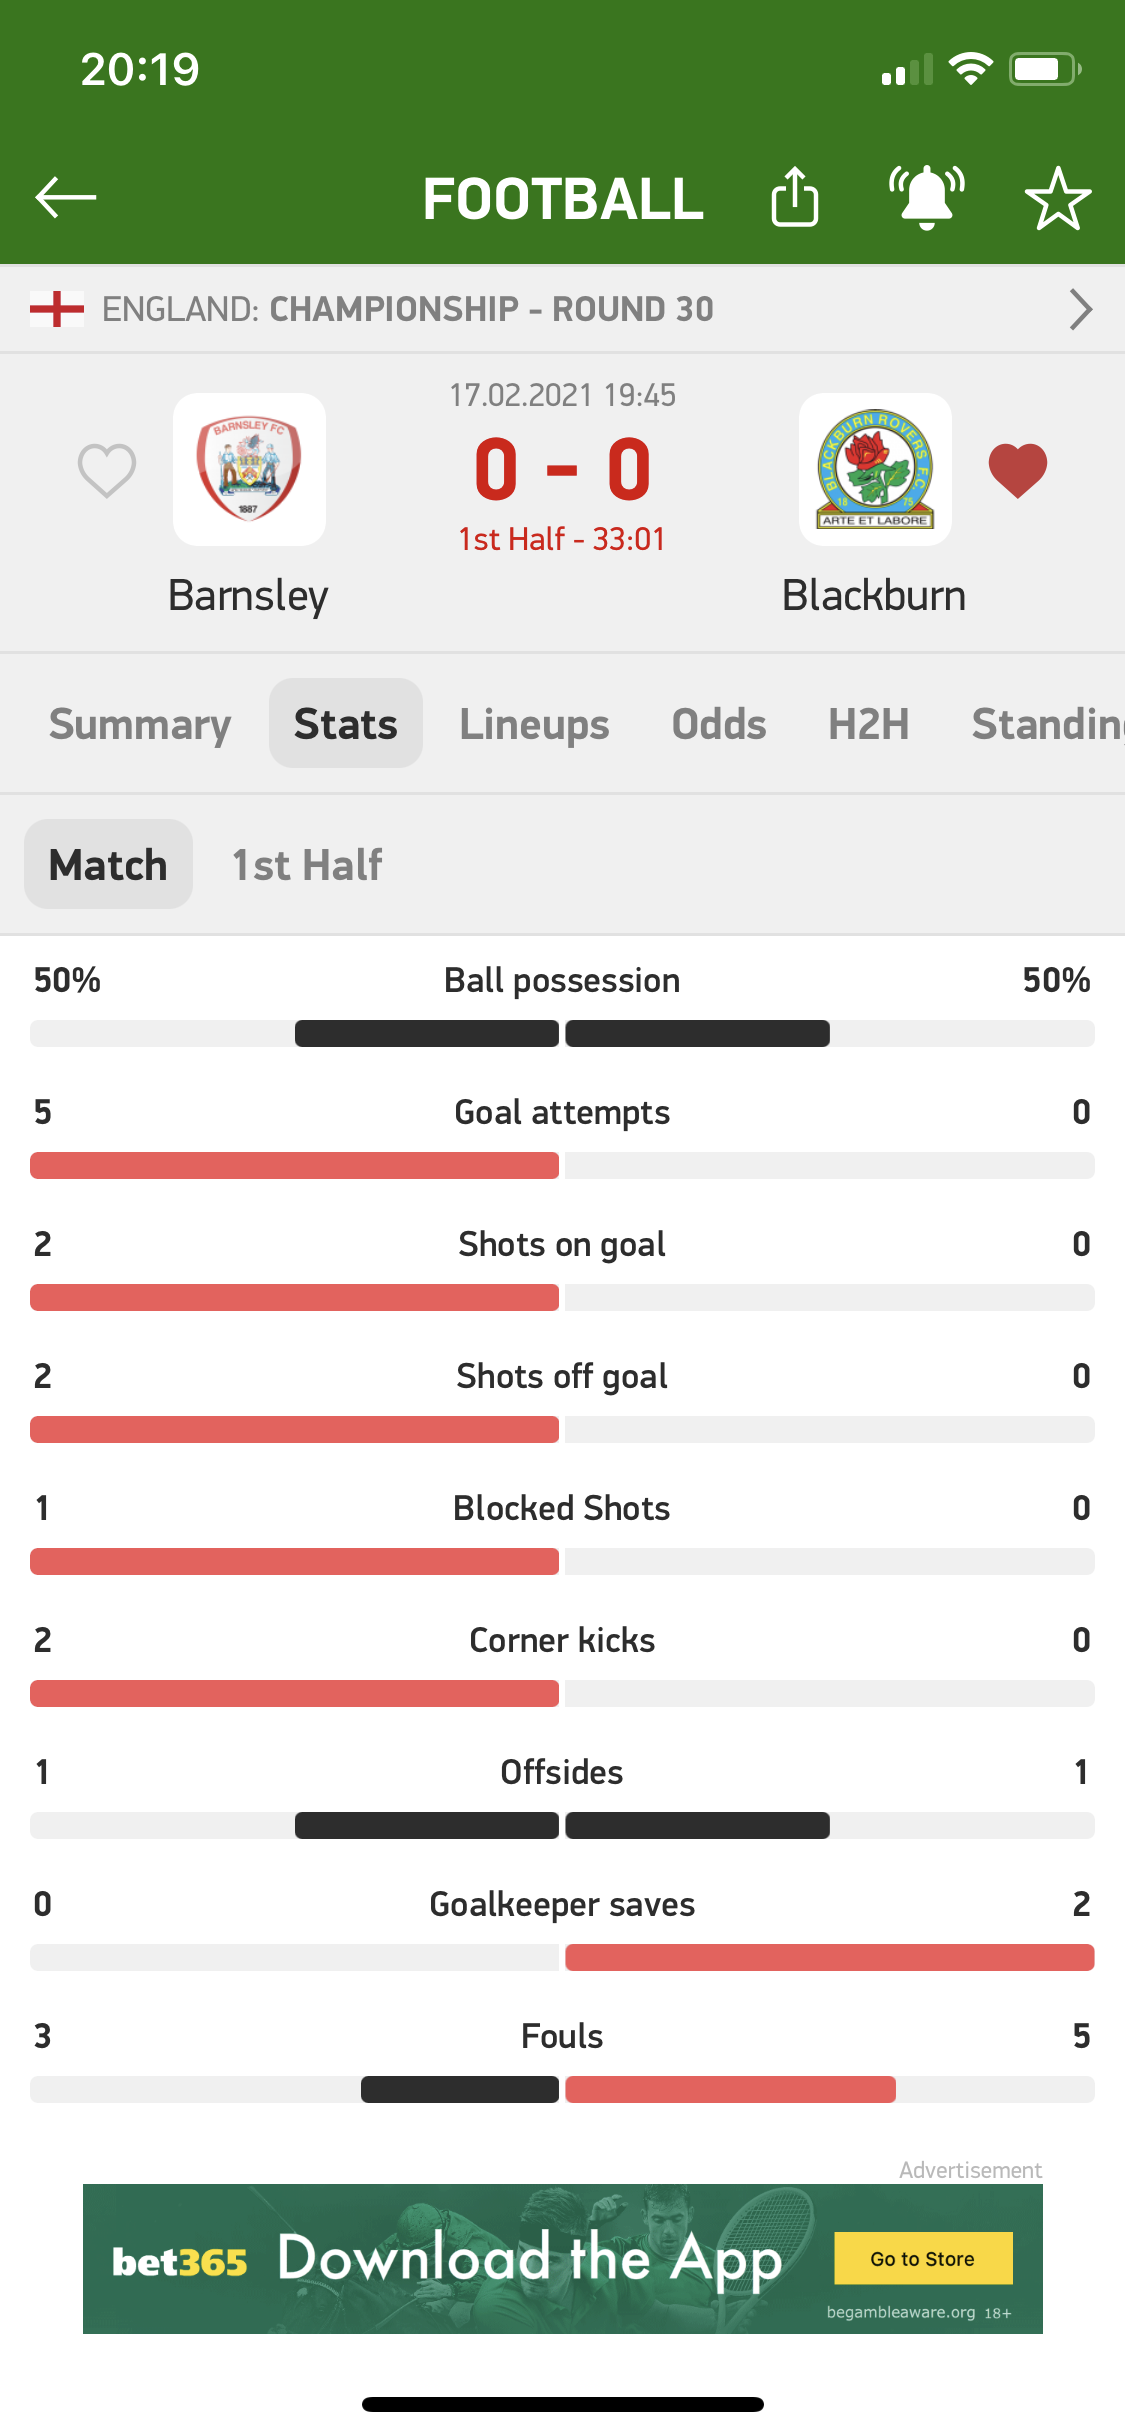Open the bet365 Download the App banner

563,2259
